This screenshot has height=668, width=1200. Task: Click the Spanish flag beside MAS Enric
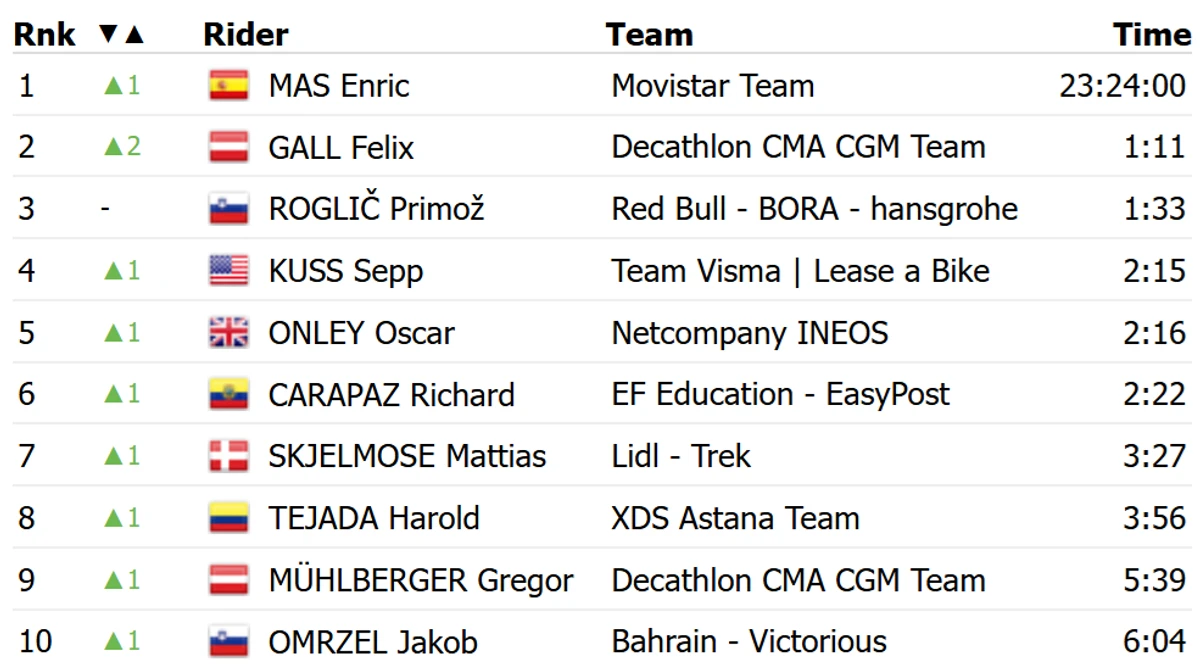click(229, 85)
